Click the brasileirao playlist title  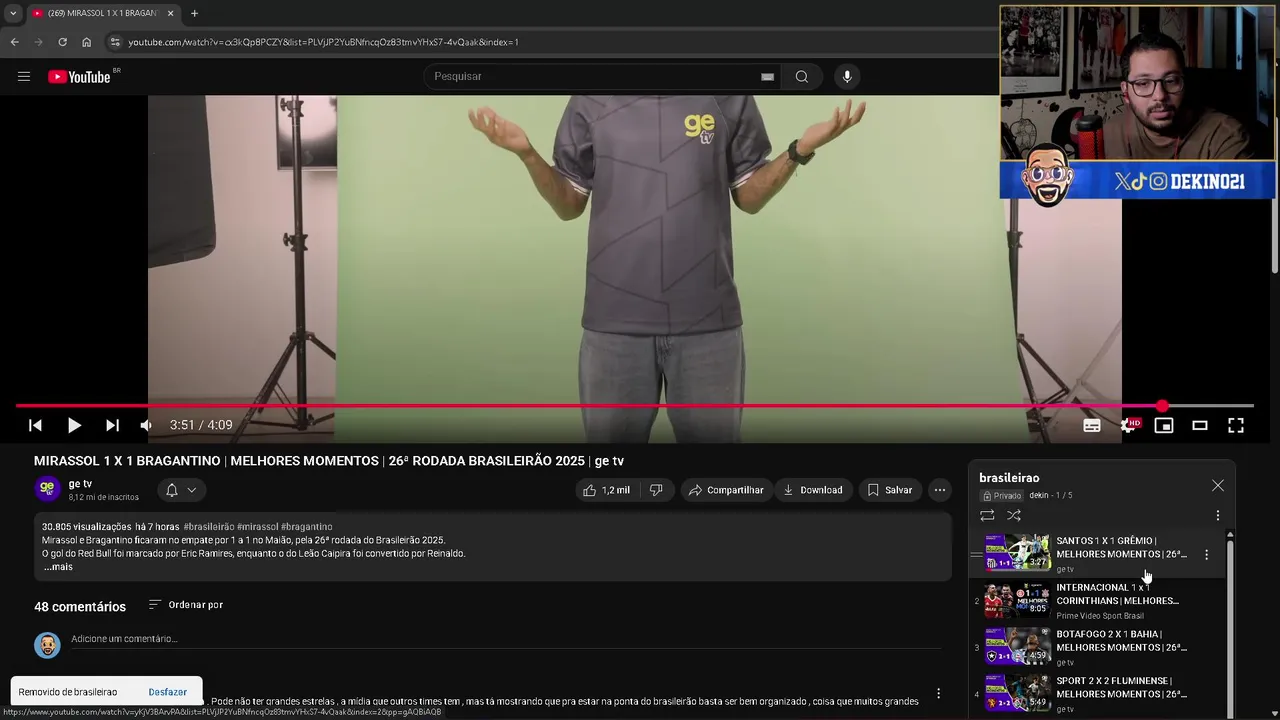(x=1009, y=478)
